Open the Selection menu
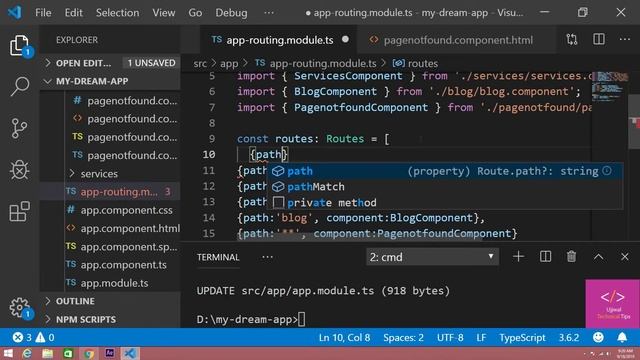Screen dimensions: 640x360 coord(118,13)
